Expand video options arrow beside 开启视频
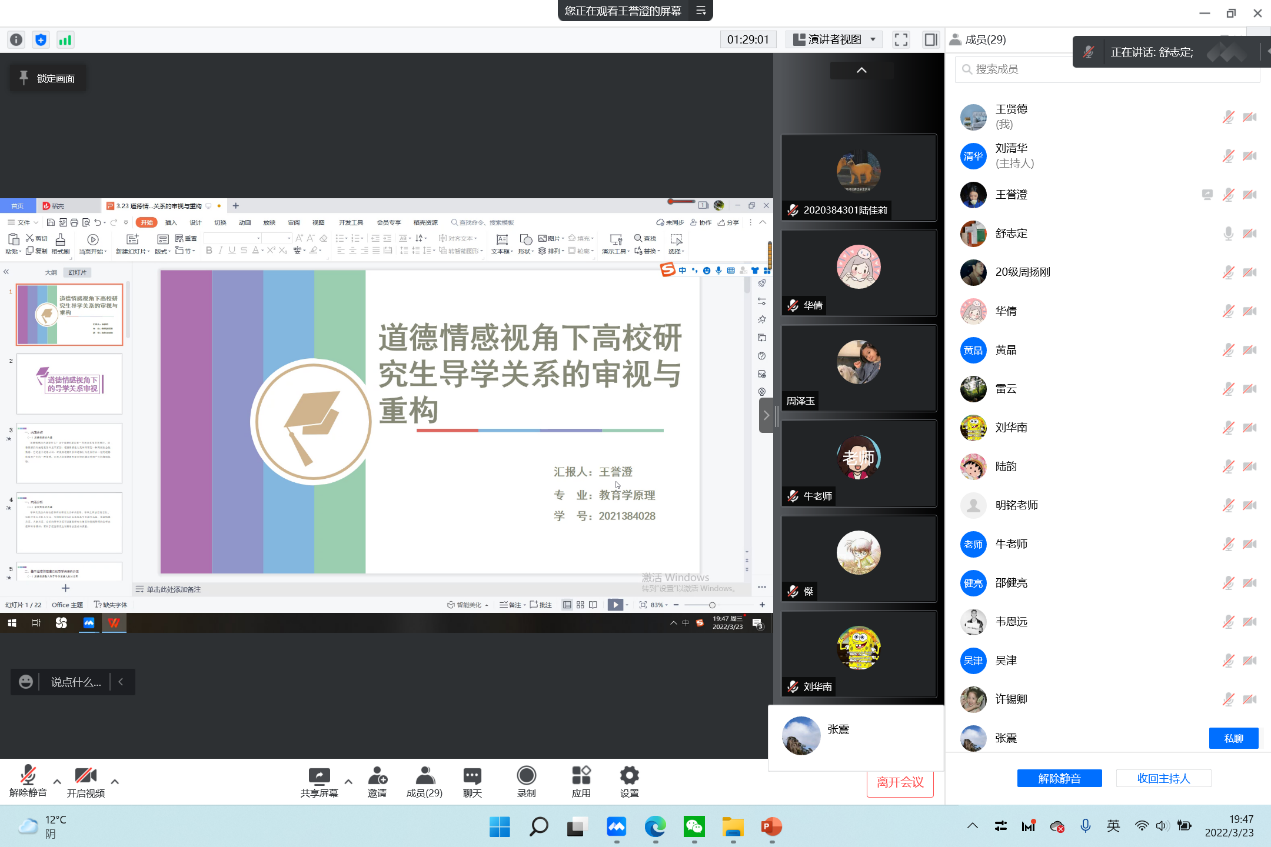1271x847 pixels. pyautogui.click(x=115, y=781)
